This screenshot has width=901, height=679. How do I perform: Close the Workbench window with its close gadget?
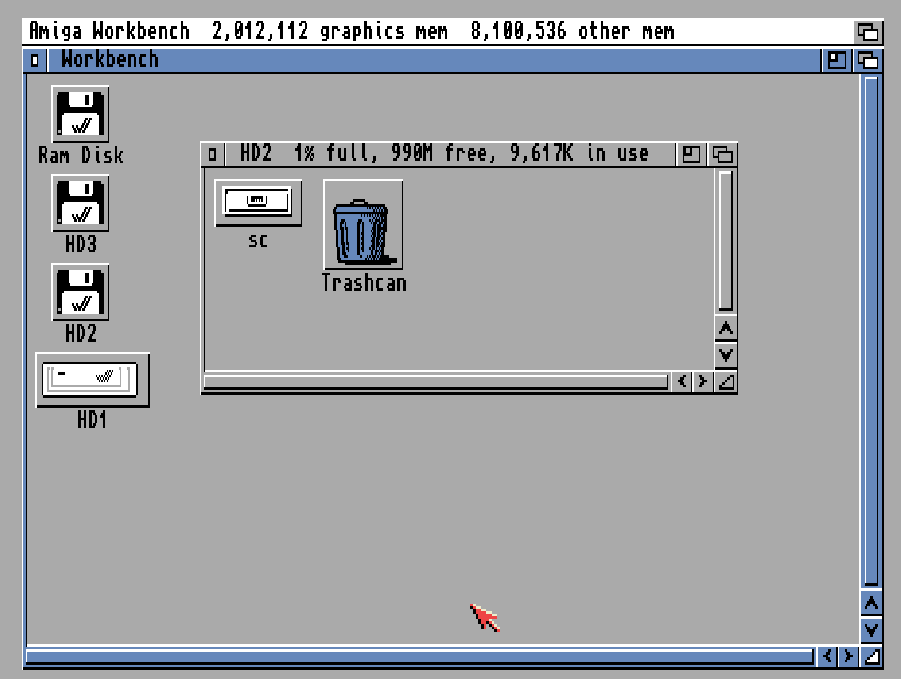[34, 60]
